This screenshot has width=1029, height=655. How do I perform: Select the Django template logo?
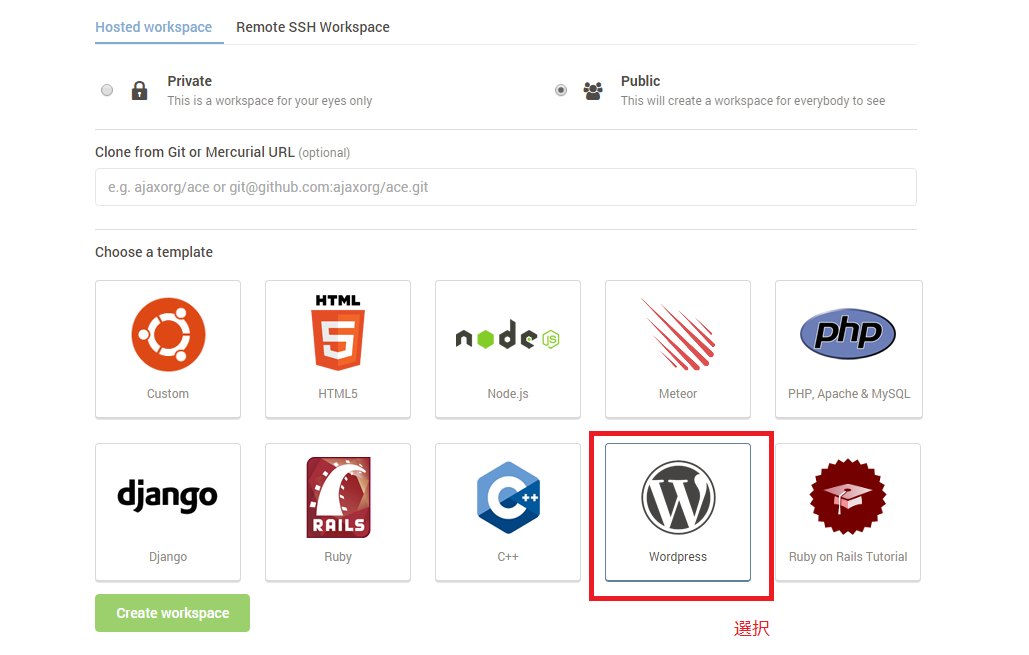168,495
